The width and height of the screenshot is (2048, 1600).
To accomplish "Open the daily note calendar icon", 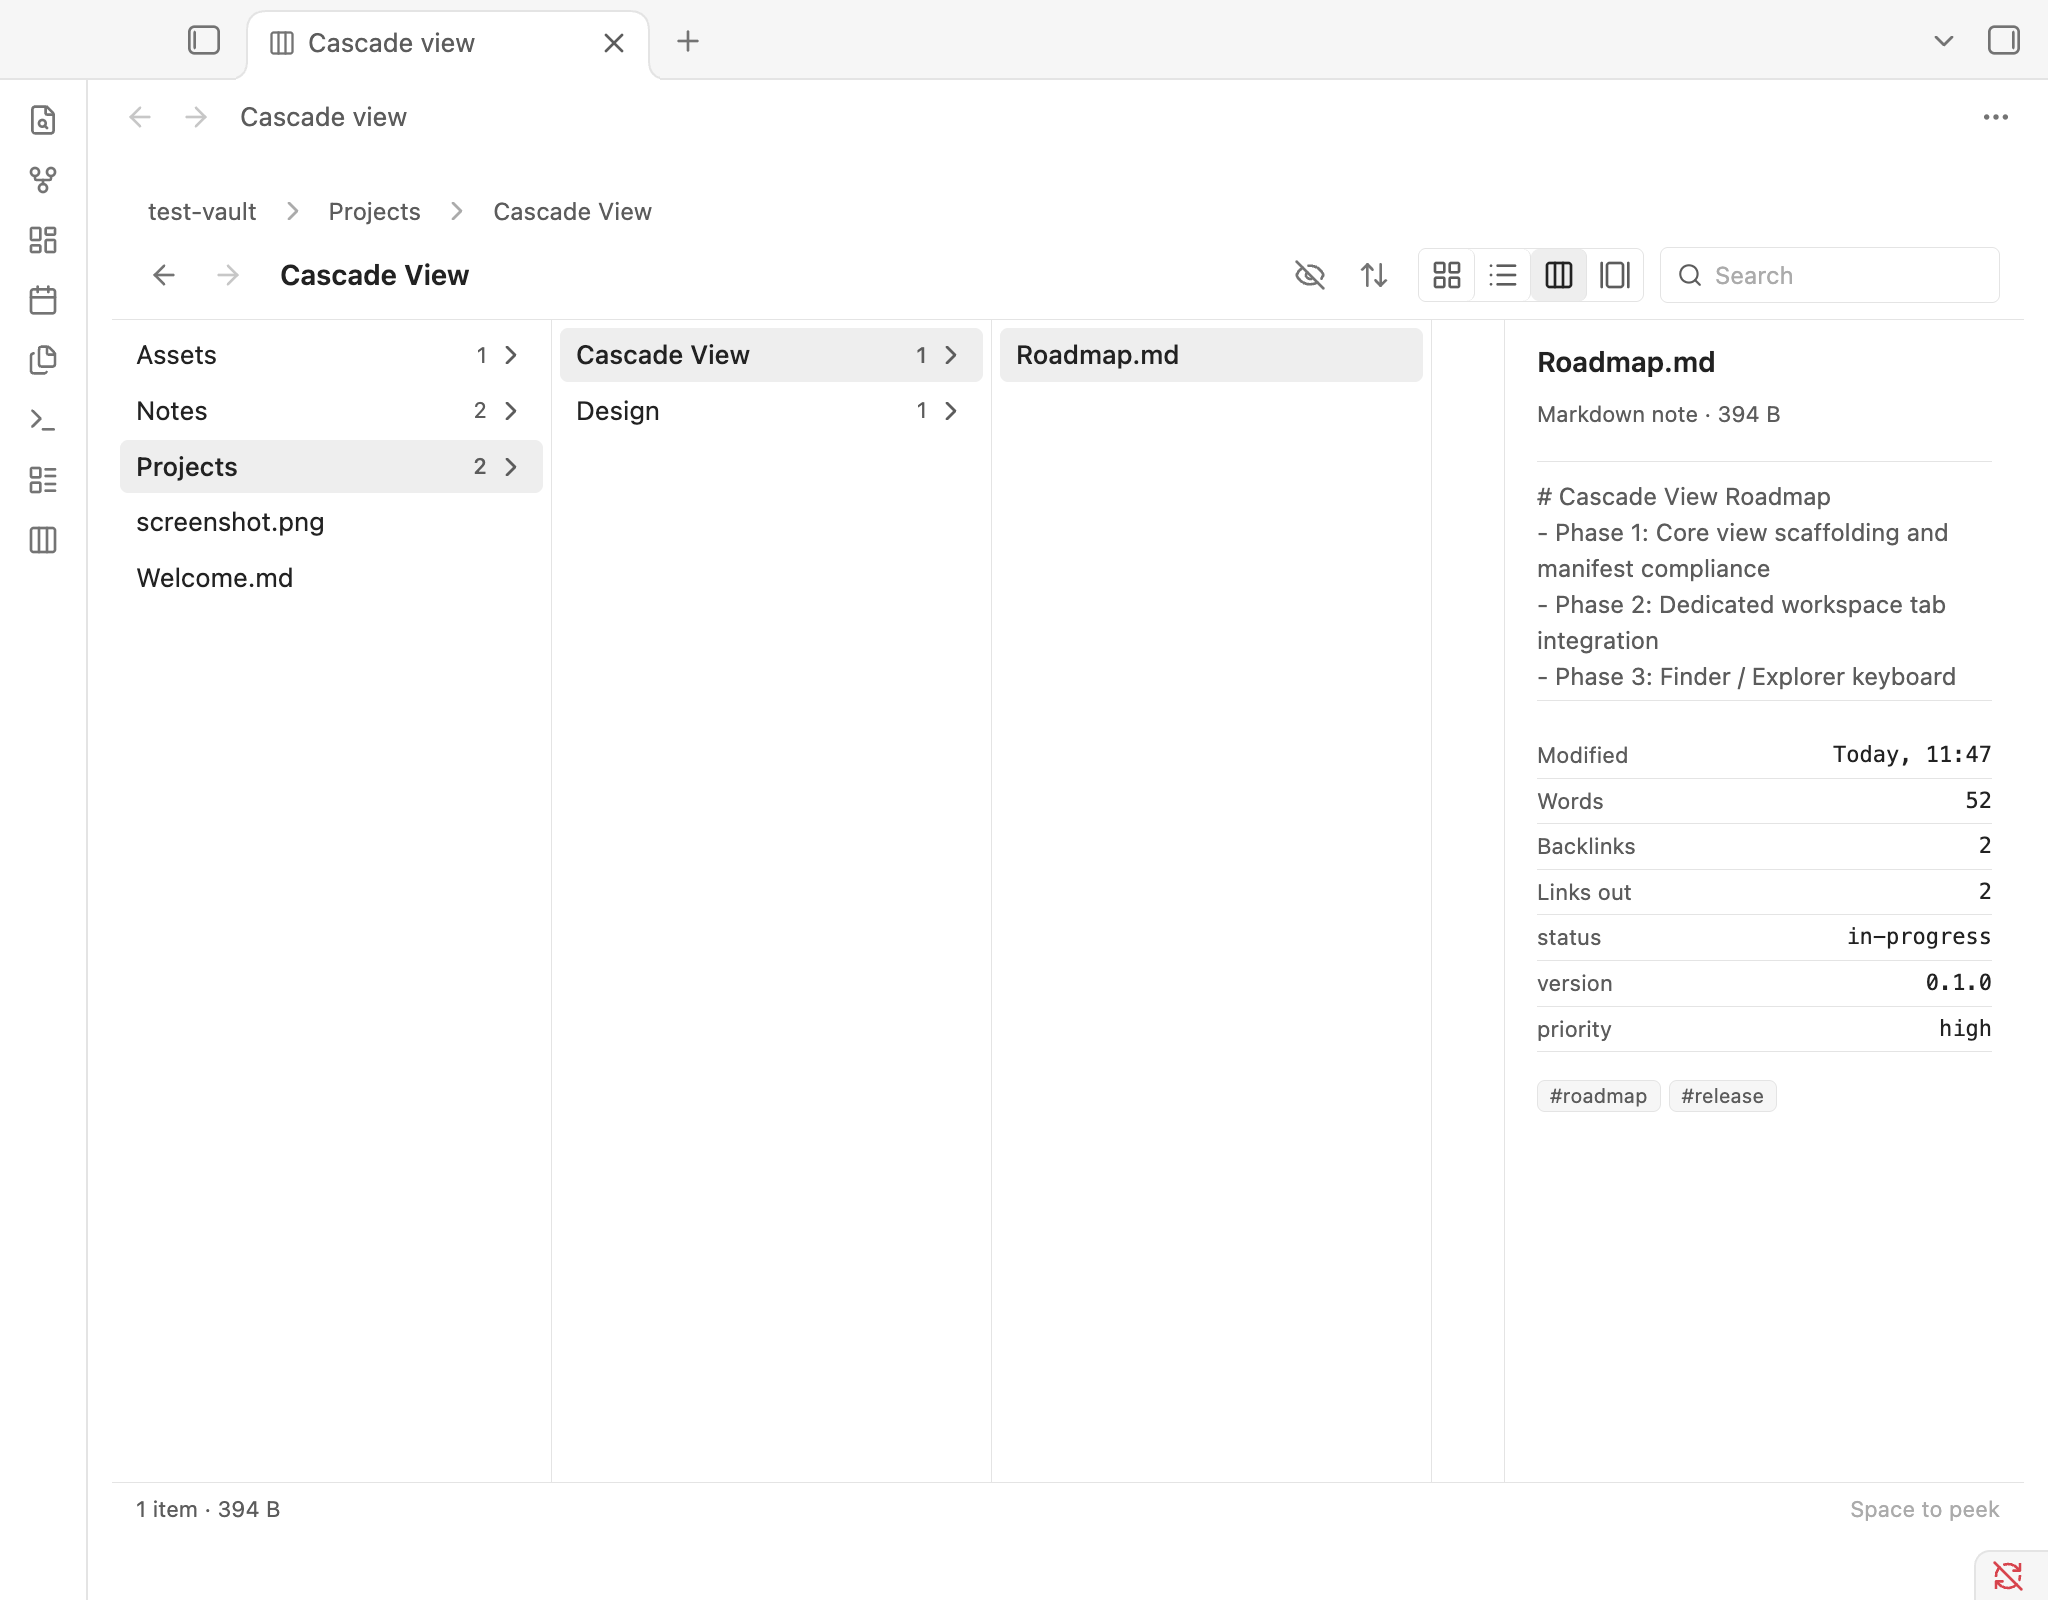I will point(43,300).
